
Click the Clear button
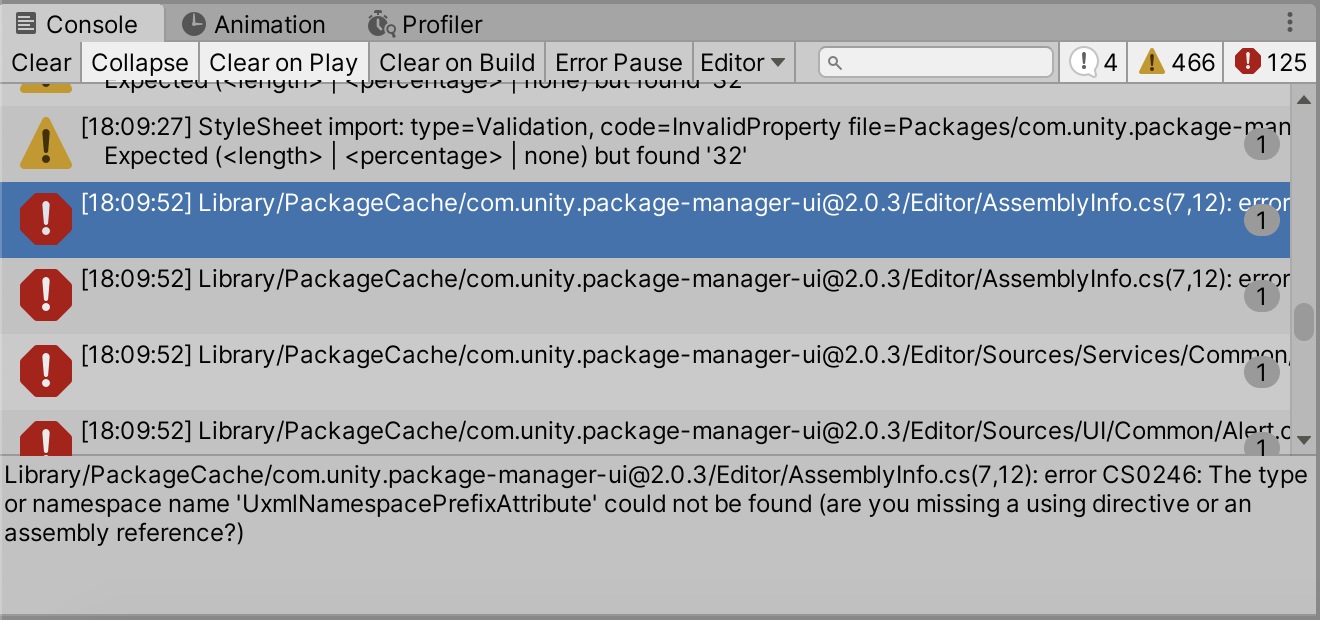[41, 61]
